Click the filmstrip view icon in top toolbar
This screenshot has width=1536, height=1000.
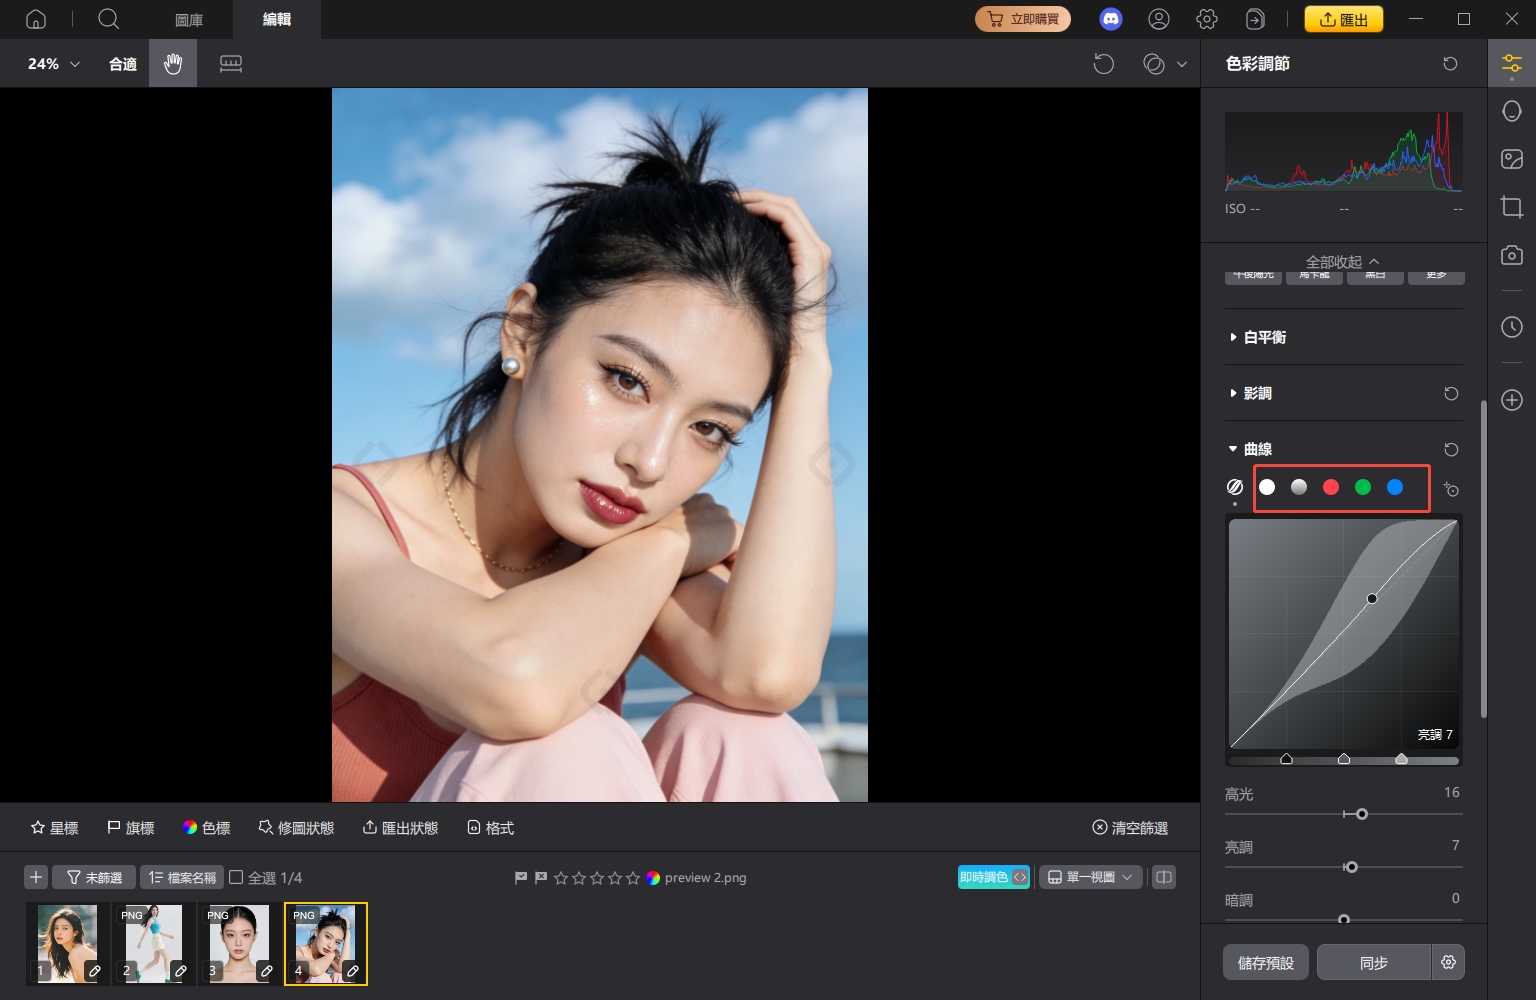click(231, 63)
